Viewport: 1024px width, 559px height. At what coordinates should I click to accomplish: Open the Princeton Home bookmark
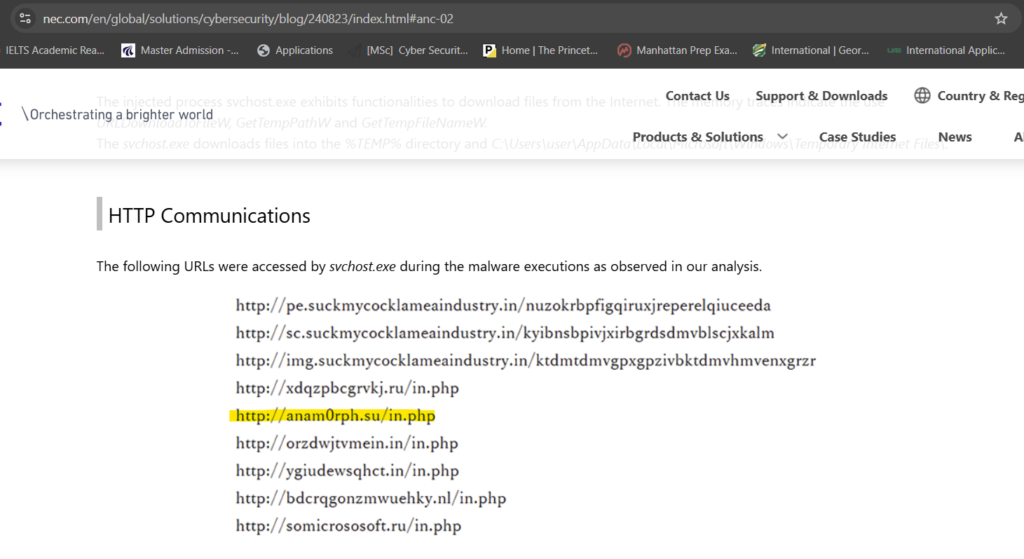[540, 50]
